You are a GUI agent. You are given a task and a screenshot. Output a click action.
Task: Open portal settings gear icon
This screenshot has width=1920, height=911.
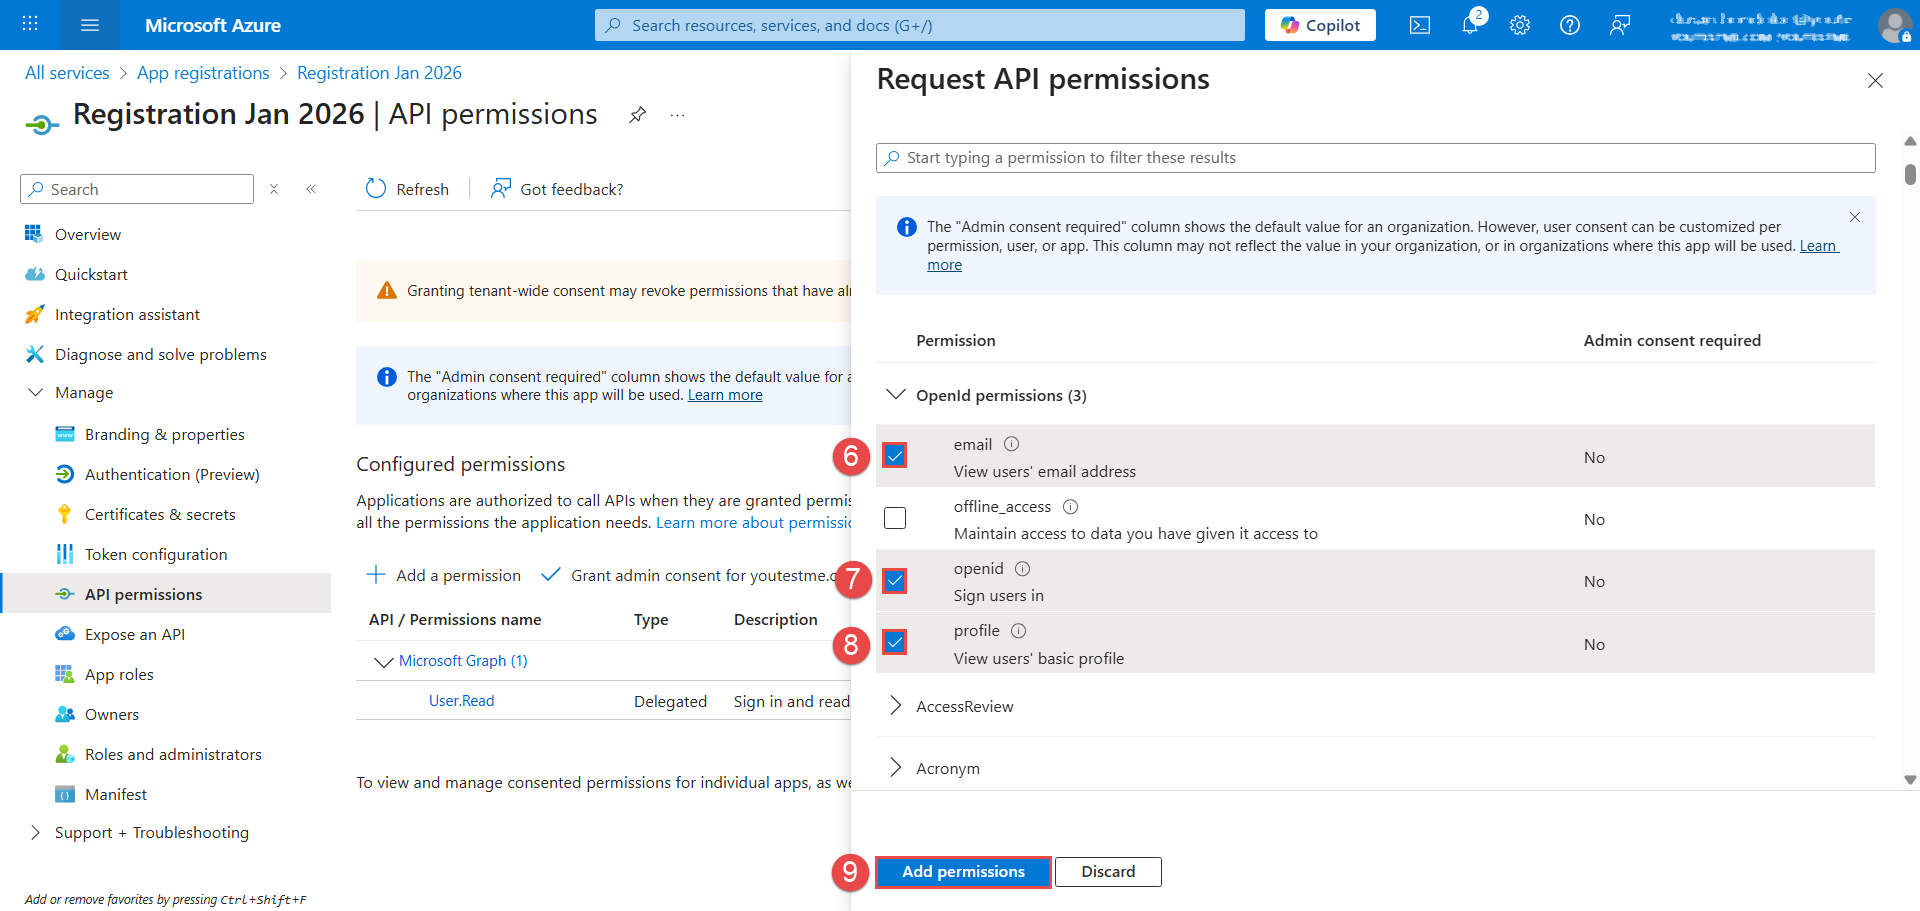(x=1519, y=25)
